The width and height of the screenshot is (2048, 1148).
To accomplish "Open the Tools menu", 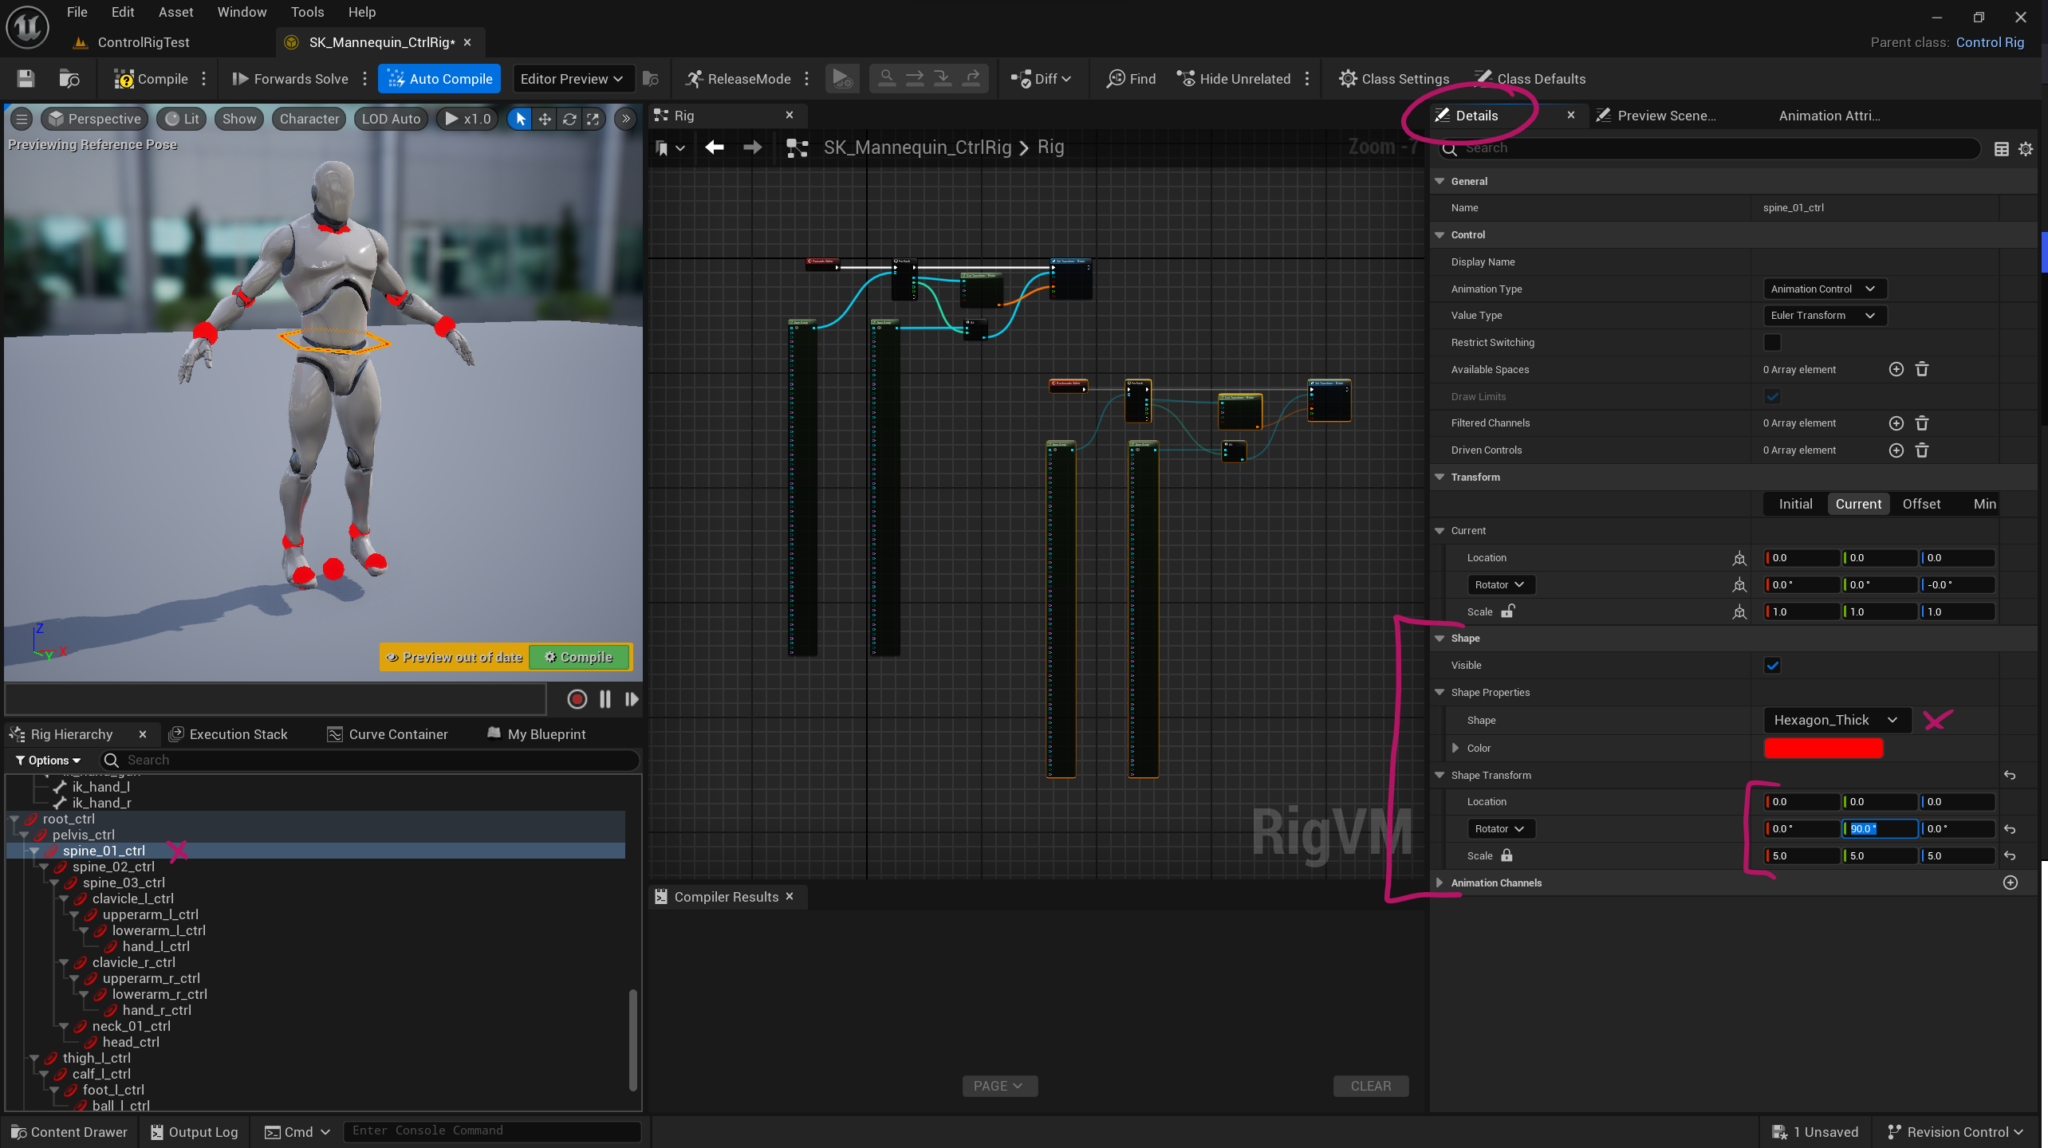I will pyautogui.click(x=307, y=12).
